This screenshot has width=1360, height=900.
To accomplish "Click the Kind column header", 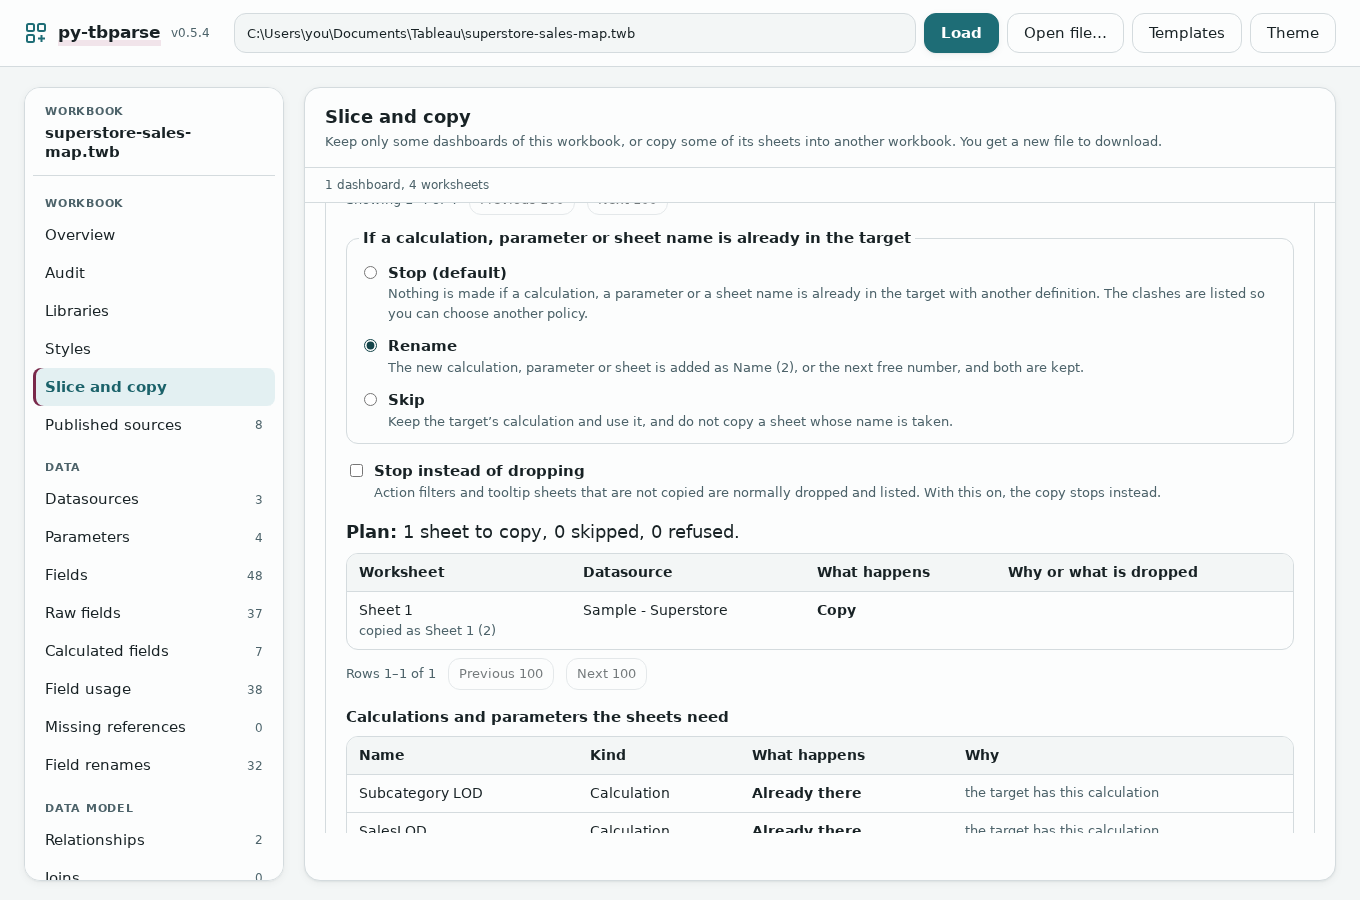I will (x=608, y=755).
